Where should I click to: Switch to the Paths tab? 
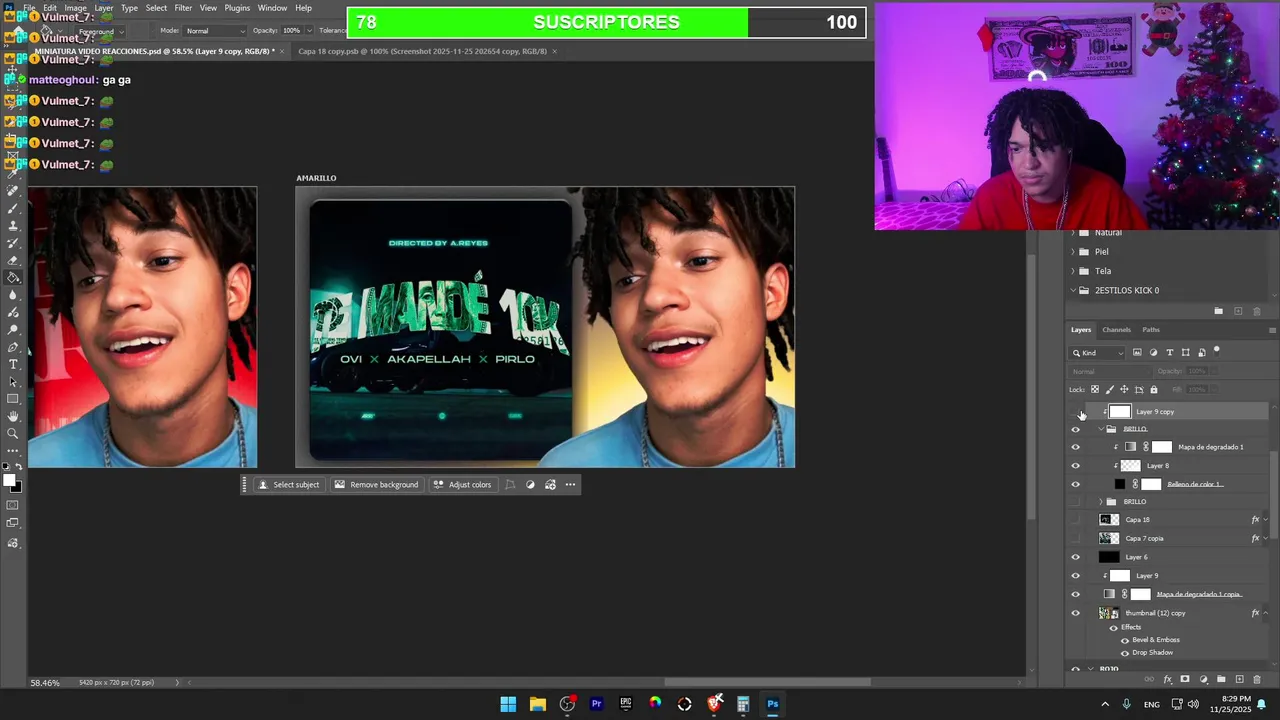(x=1151, y=330)
